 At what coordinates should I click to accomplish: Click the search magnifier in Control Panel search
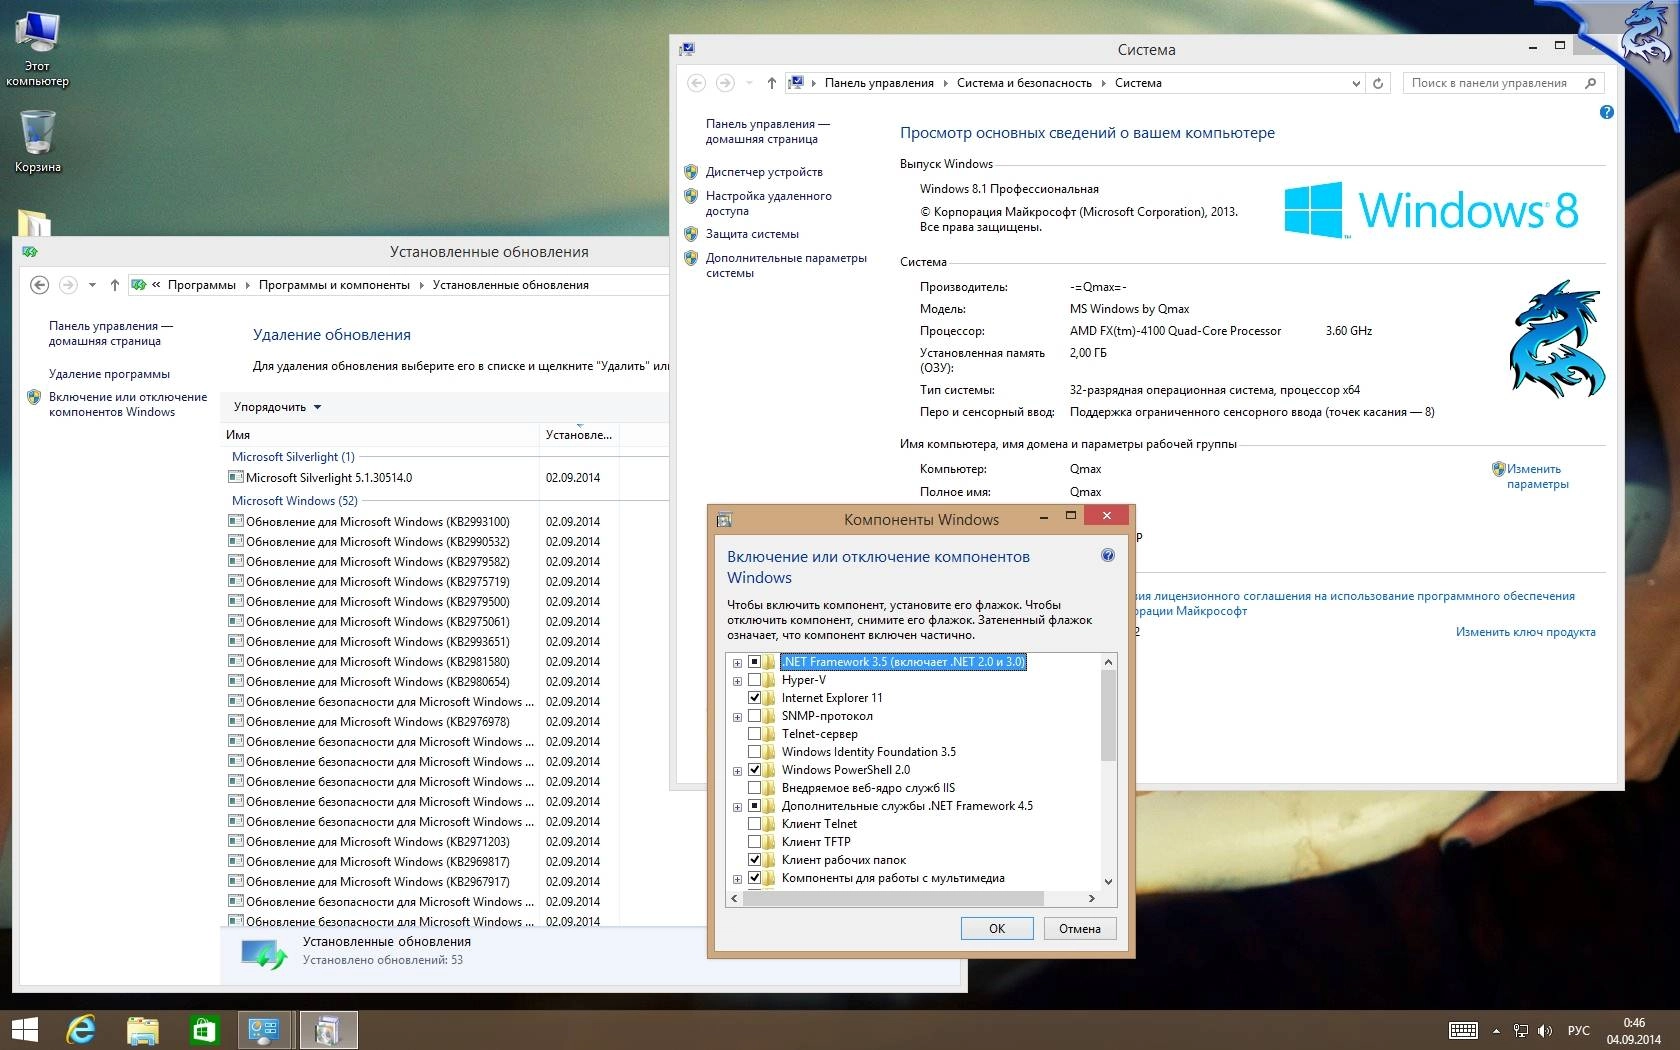tap(1590, 83)
